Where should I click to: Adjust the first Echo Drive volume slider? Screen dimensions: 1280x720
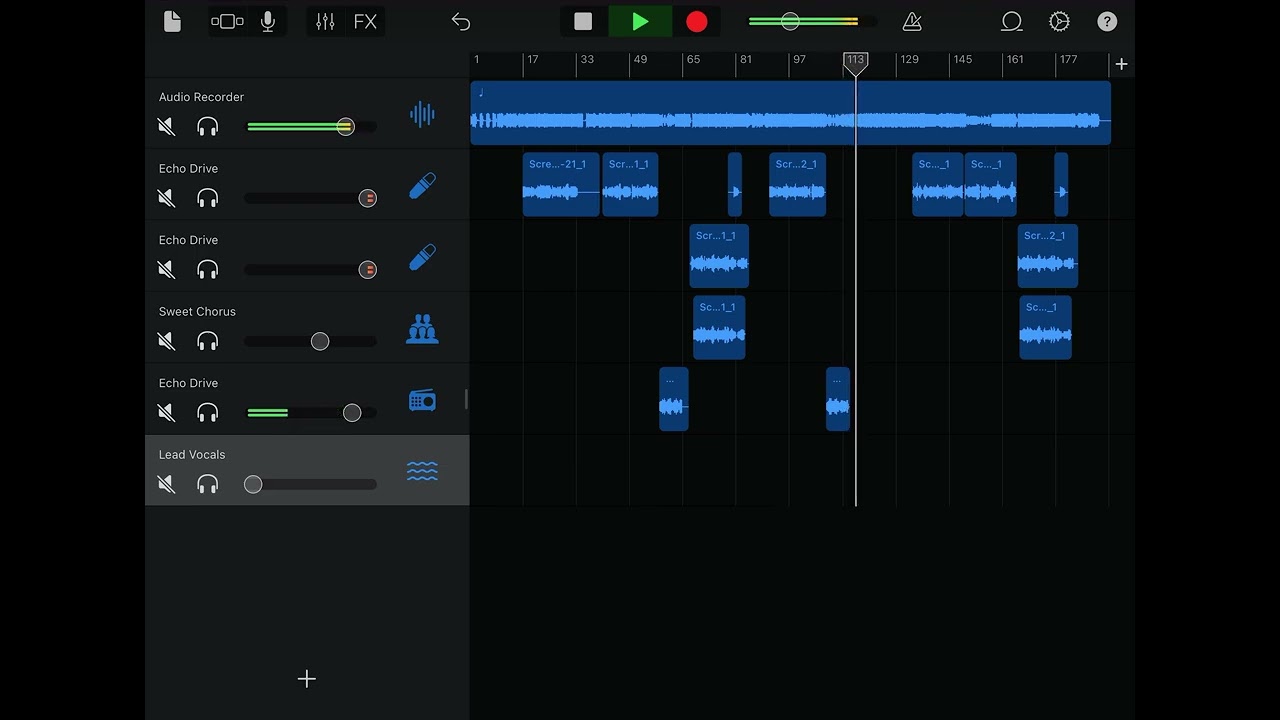click(x=311, y=198)
